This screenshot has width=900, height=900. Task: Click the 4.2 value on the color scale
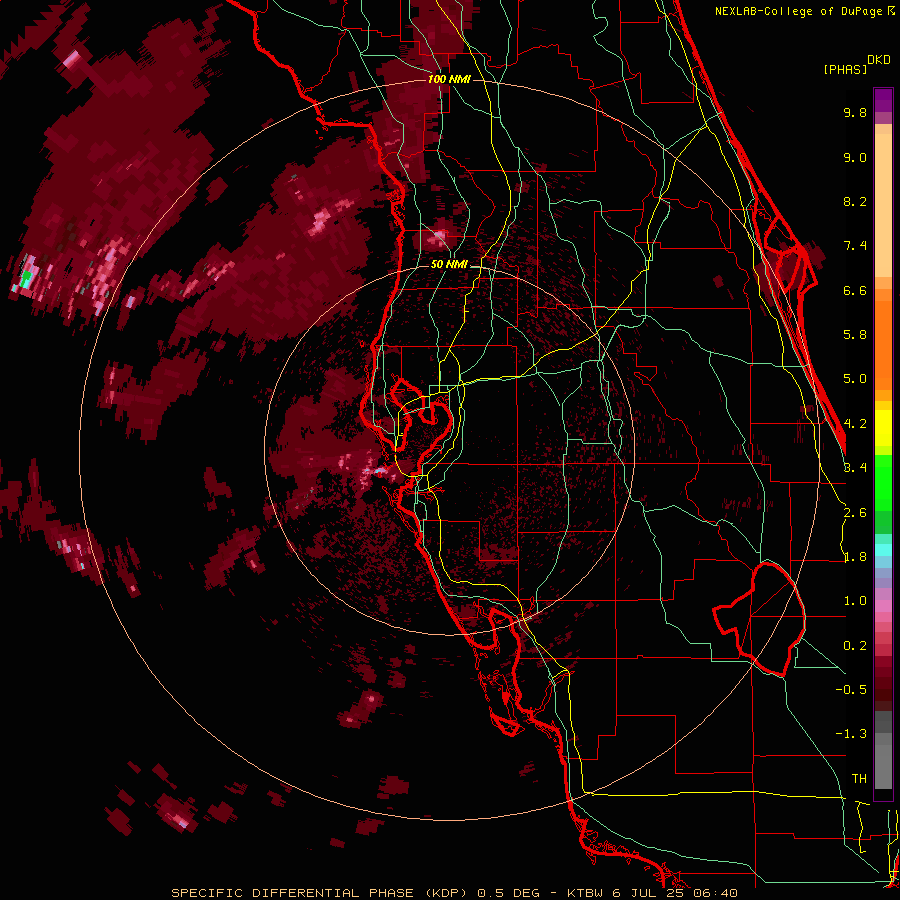tap(855, 424)
